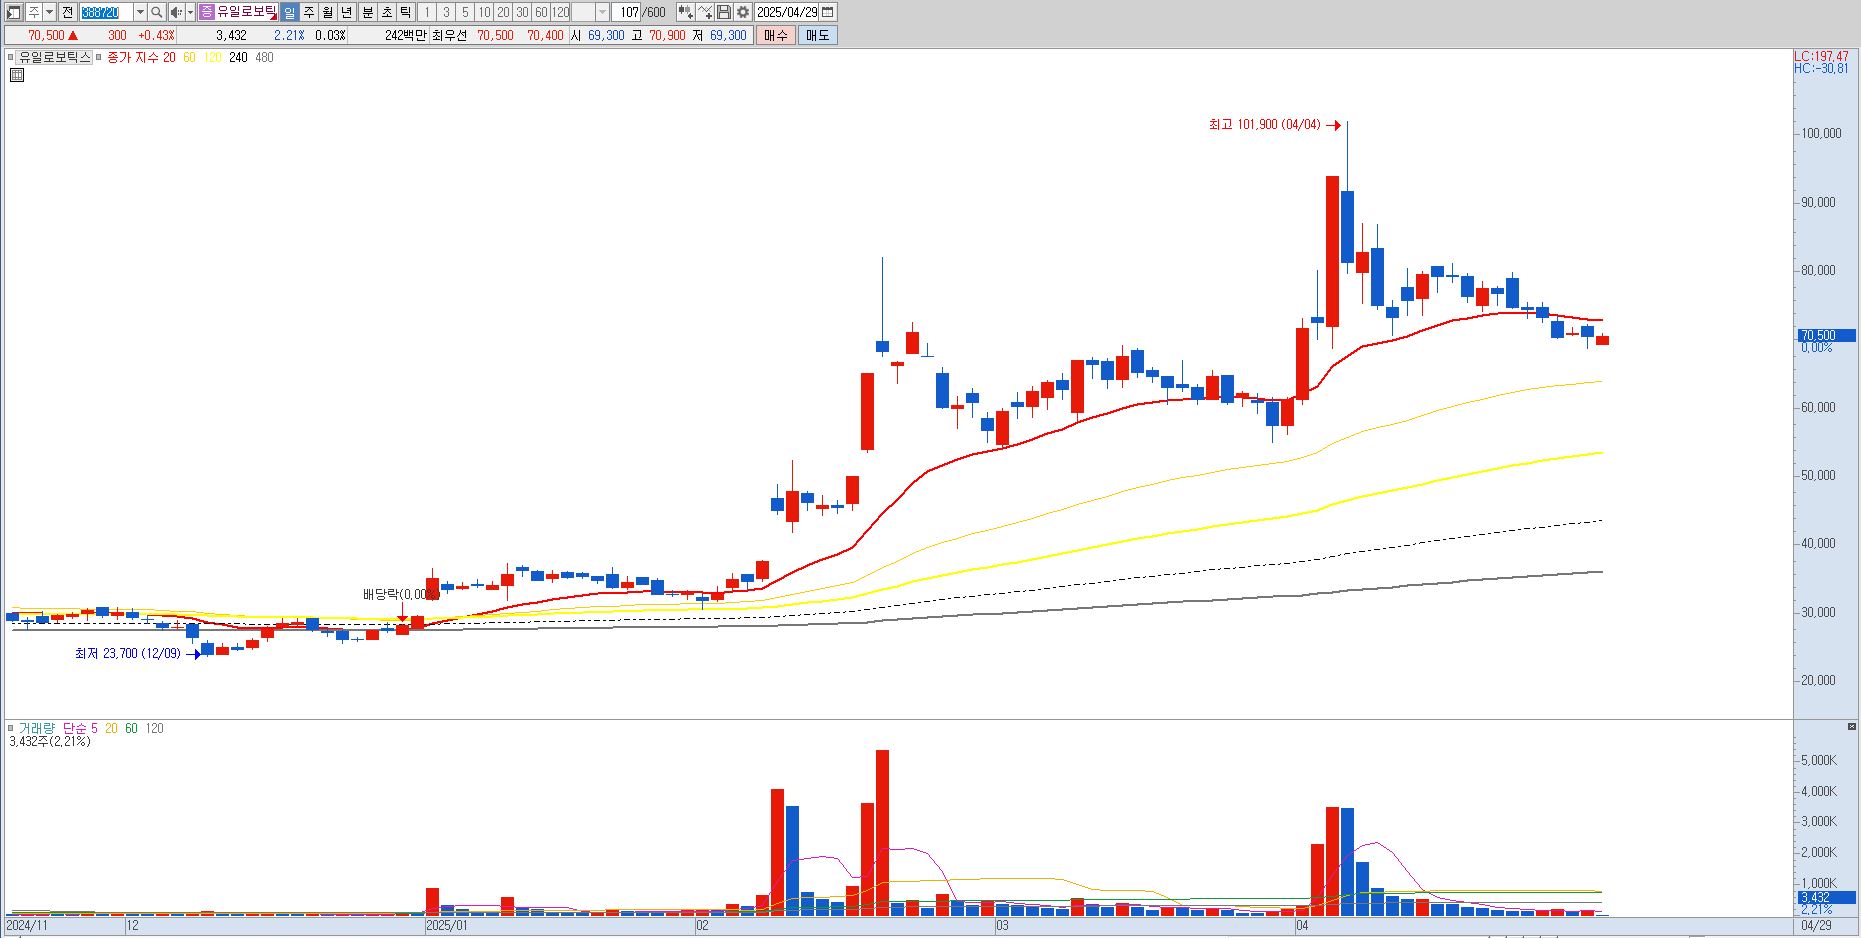Click the 240 moving average legend number
Viewport: 1861px width, 938px height.
pos(238,57)
